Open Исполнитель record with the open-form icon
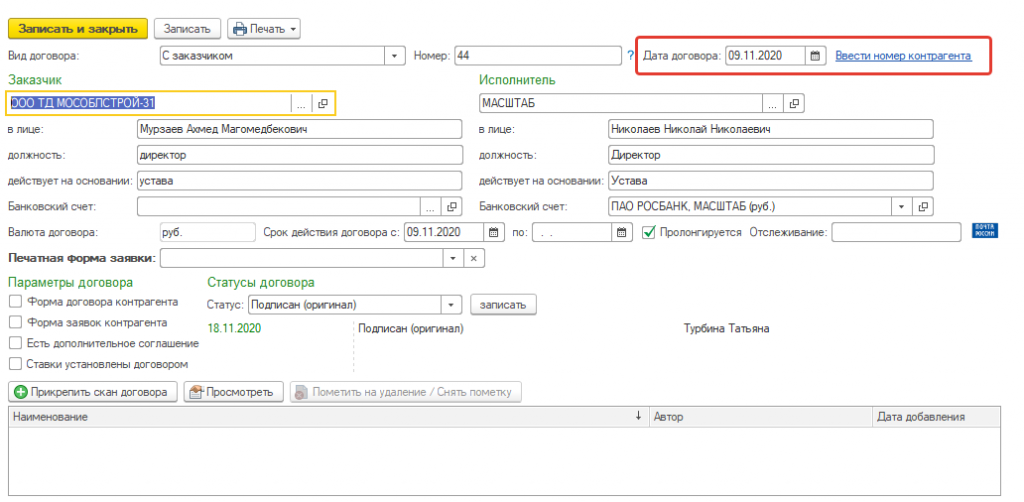The image size is (1024, 502). 794,103
